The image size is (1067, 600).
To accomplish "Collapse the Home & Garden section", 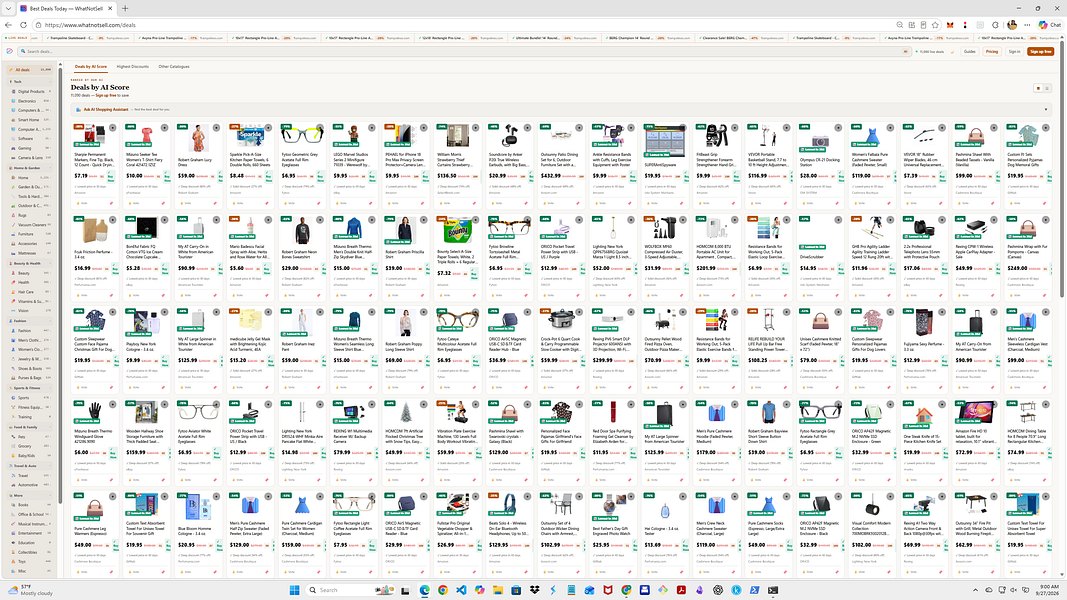I will tap(29, 168).
